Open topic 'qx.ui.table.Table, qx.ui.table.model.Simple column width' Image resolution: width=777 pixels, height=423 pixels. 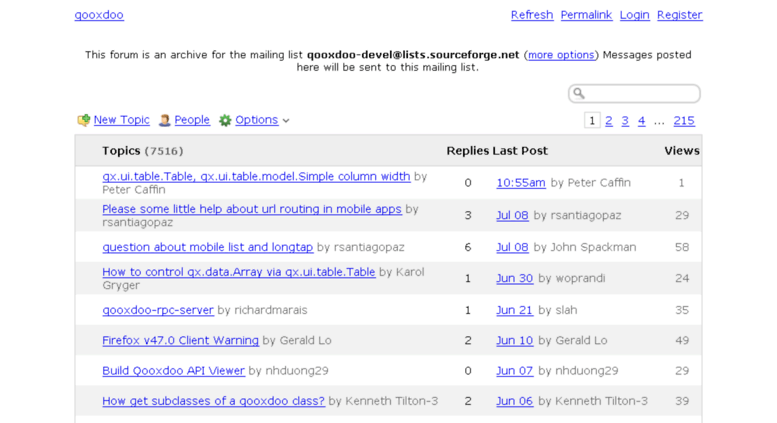click(256, 176)
